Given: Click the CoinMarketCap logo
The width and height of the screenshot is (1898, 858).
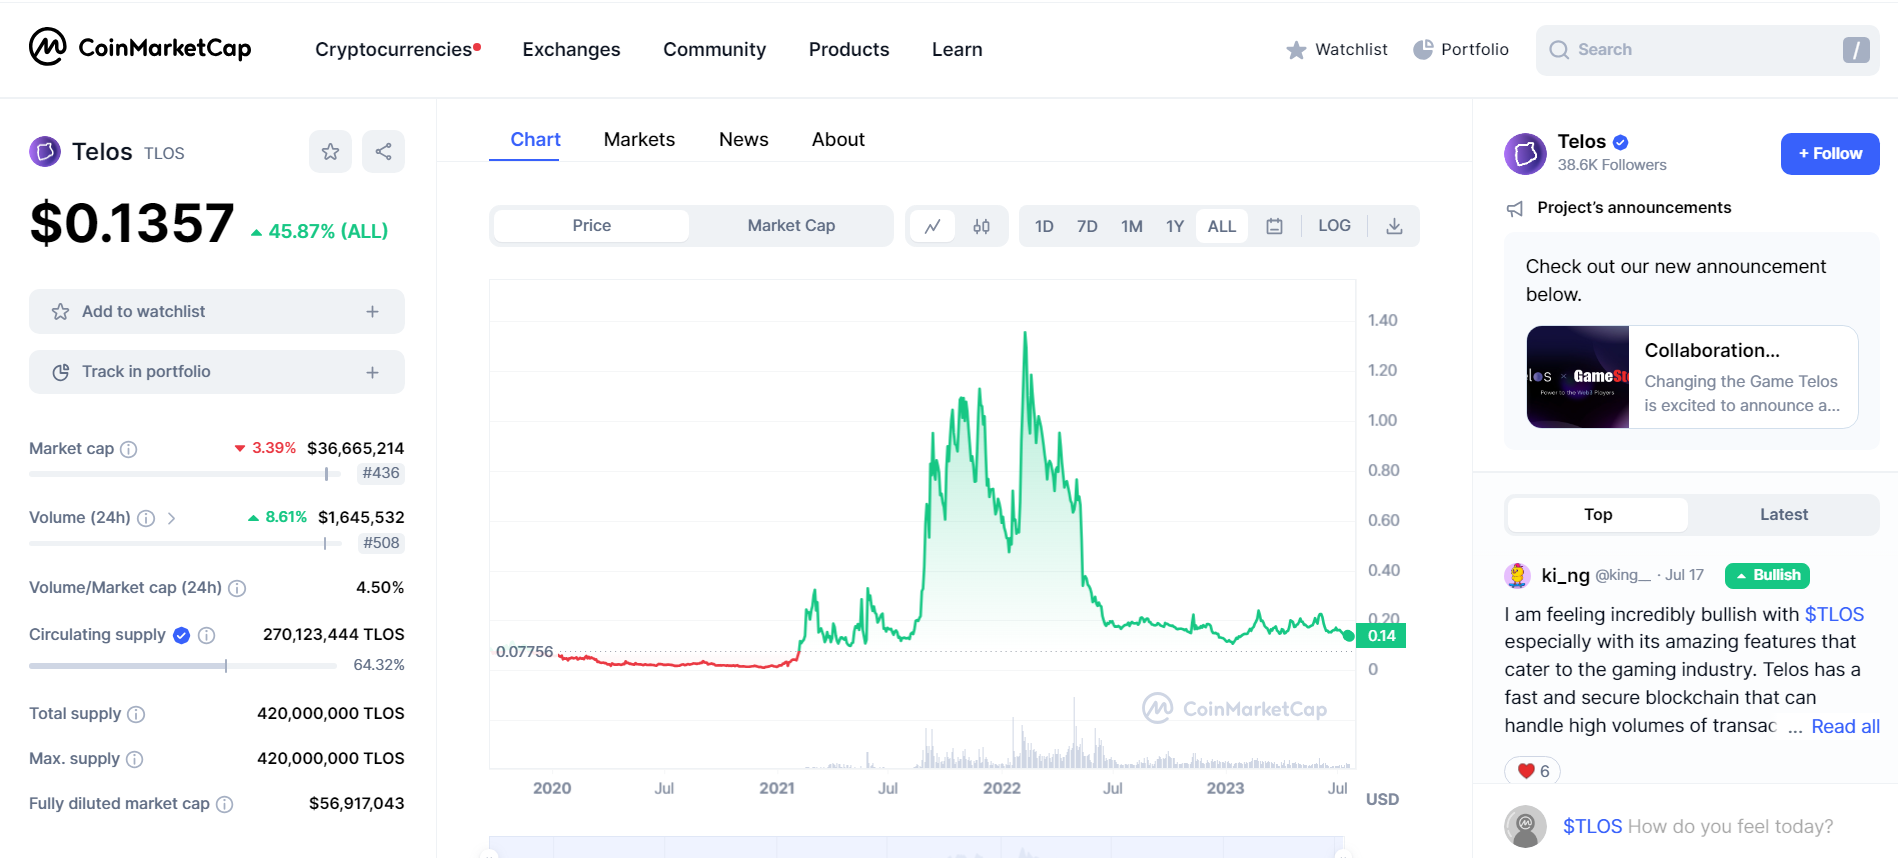Looking at the screenshot, I should pyautogui.click(x=140, y=47).
